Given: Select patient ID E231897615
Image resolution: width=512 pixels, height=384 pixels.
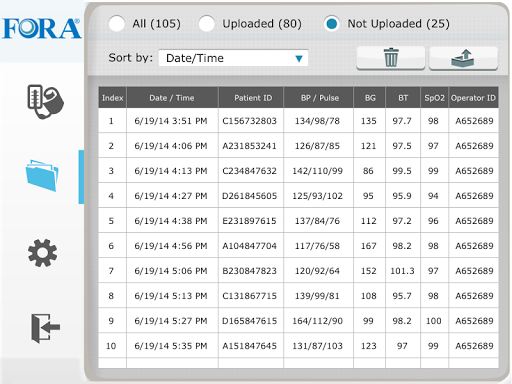Looking at the screenshot, I should (x=250, y=221).
